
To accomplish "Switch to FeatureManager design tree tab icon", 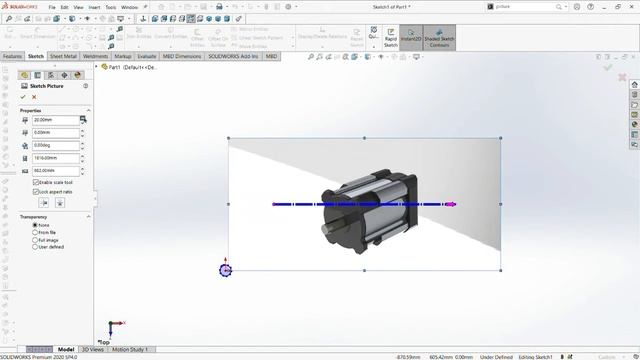I will pos(24,75).
